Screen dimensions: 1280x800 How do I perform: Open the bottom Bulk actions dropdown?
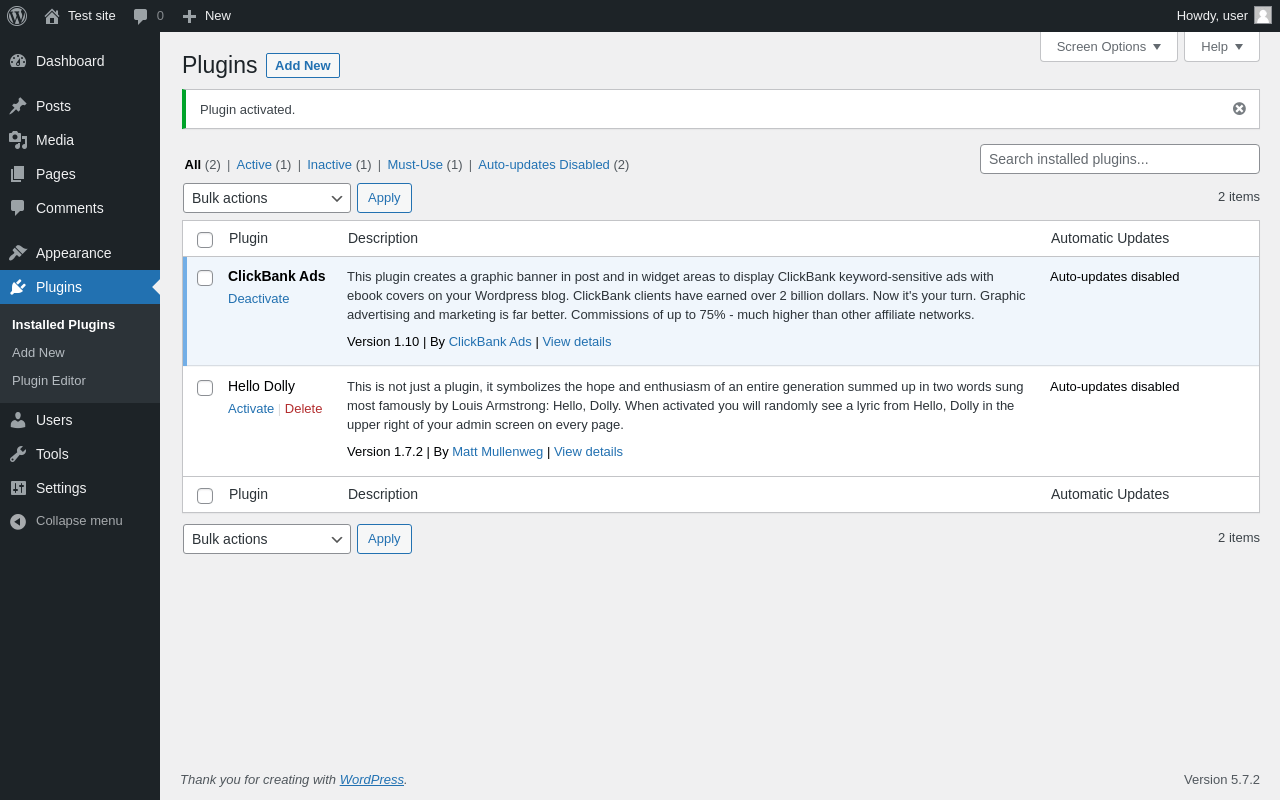point(267,539)
